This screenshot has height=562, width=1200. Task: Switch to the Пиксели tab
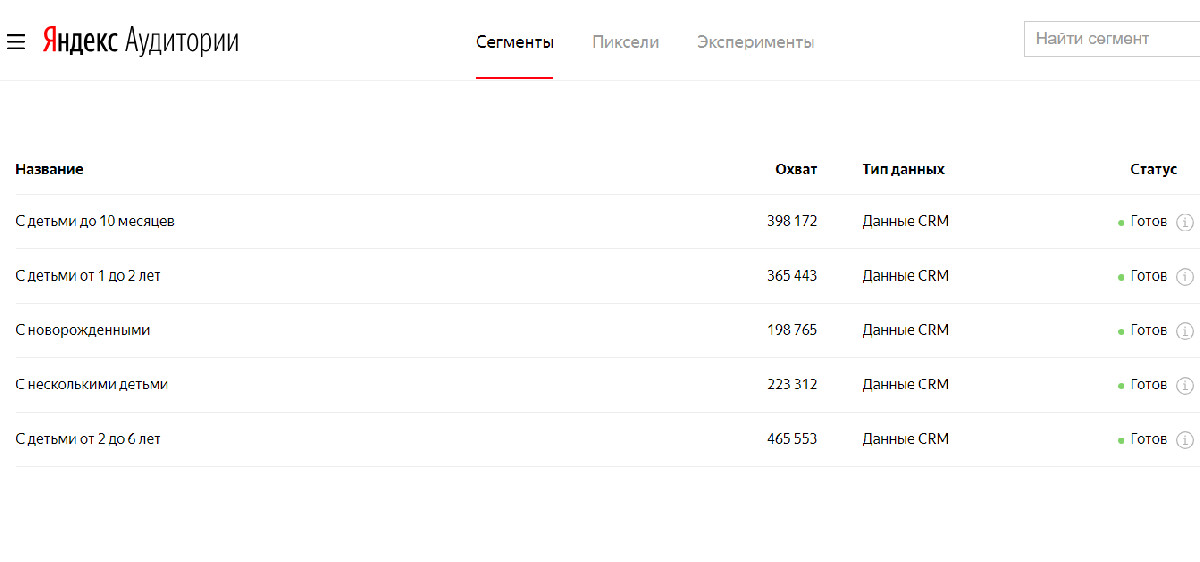point(625,42)
